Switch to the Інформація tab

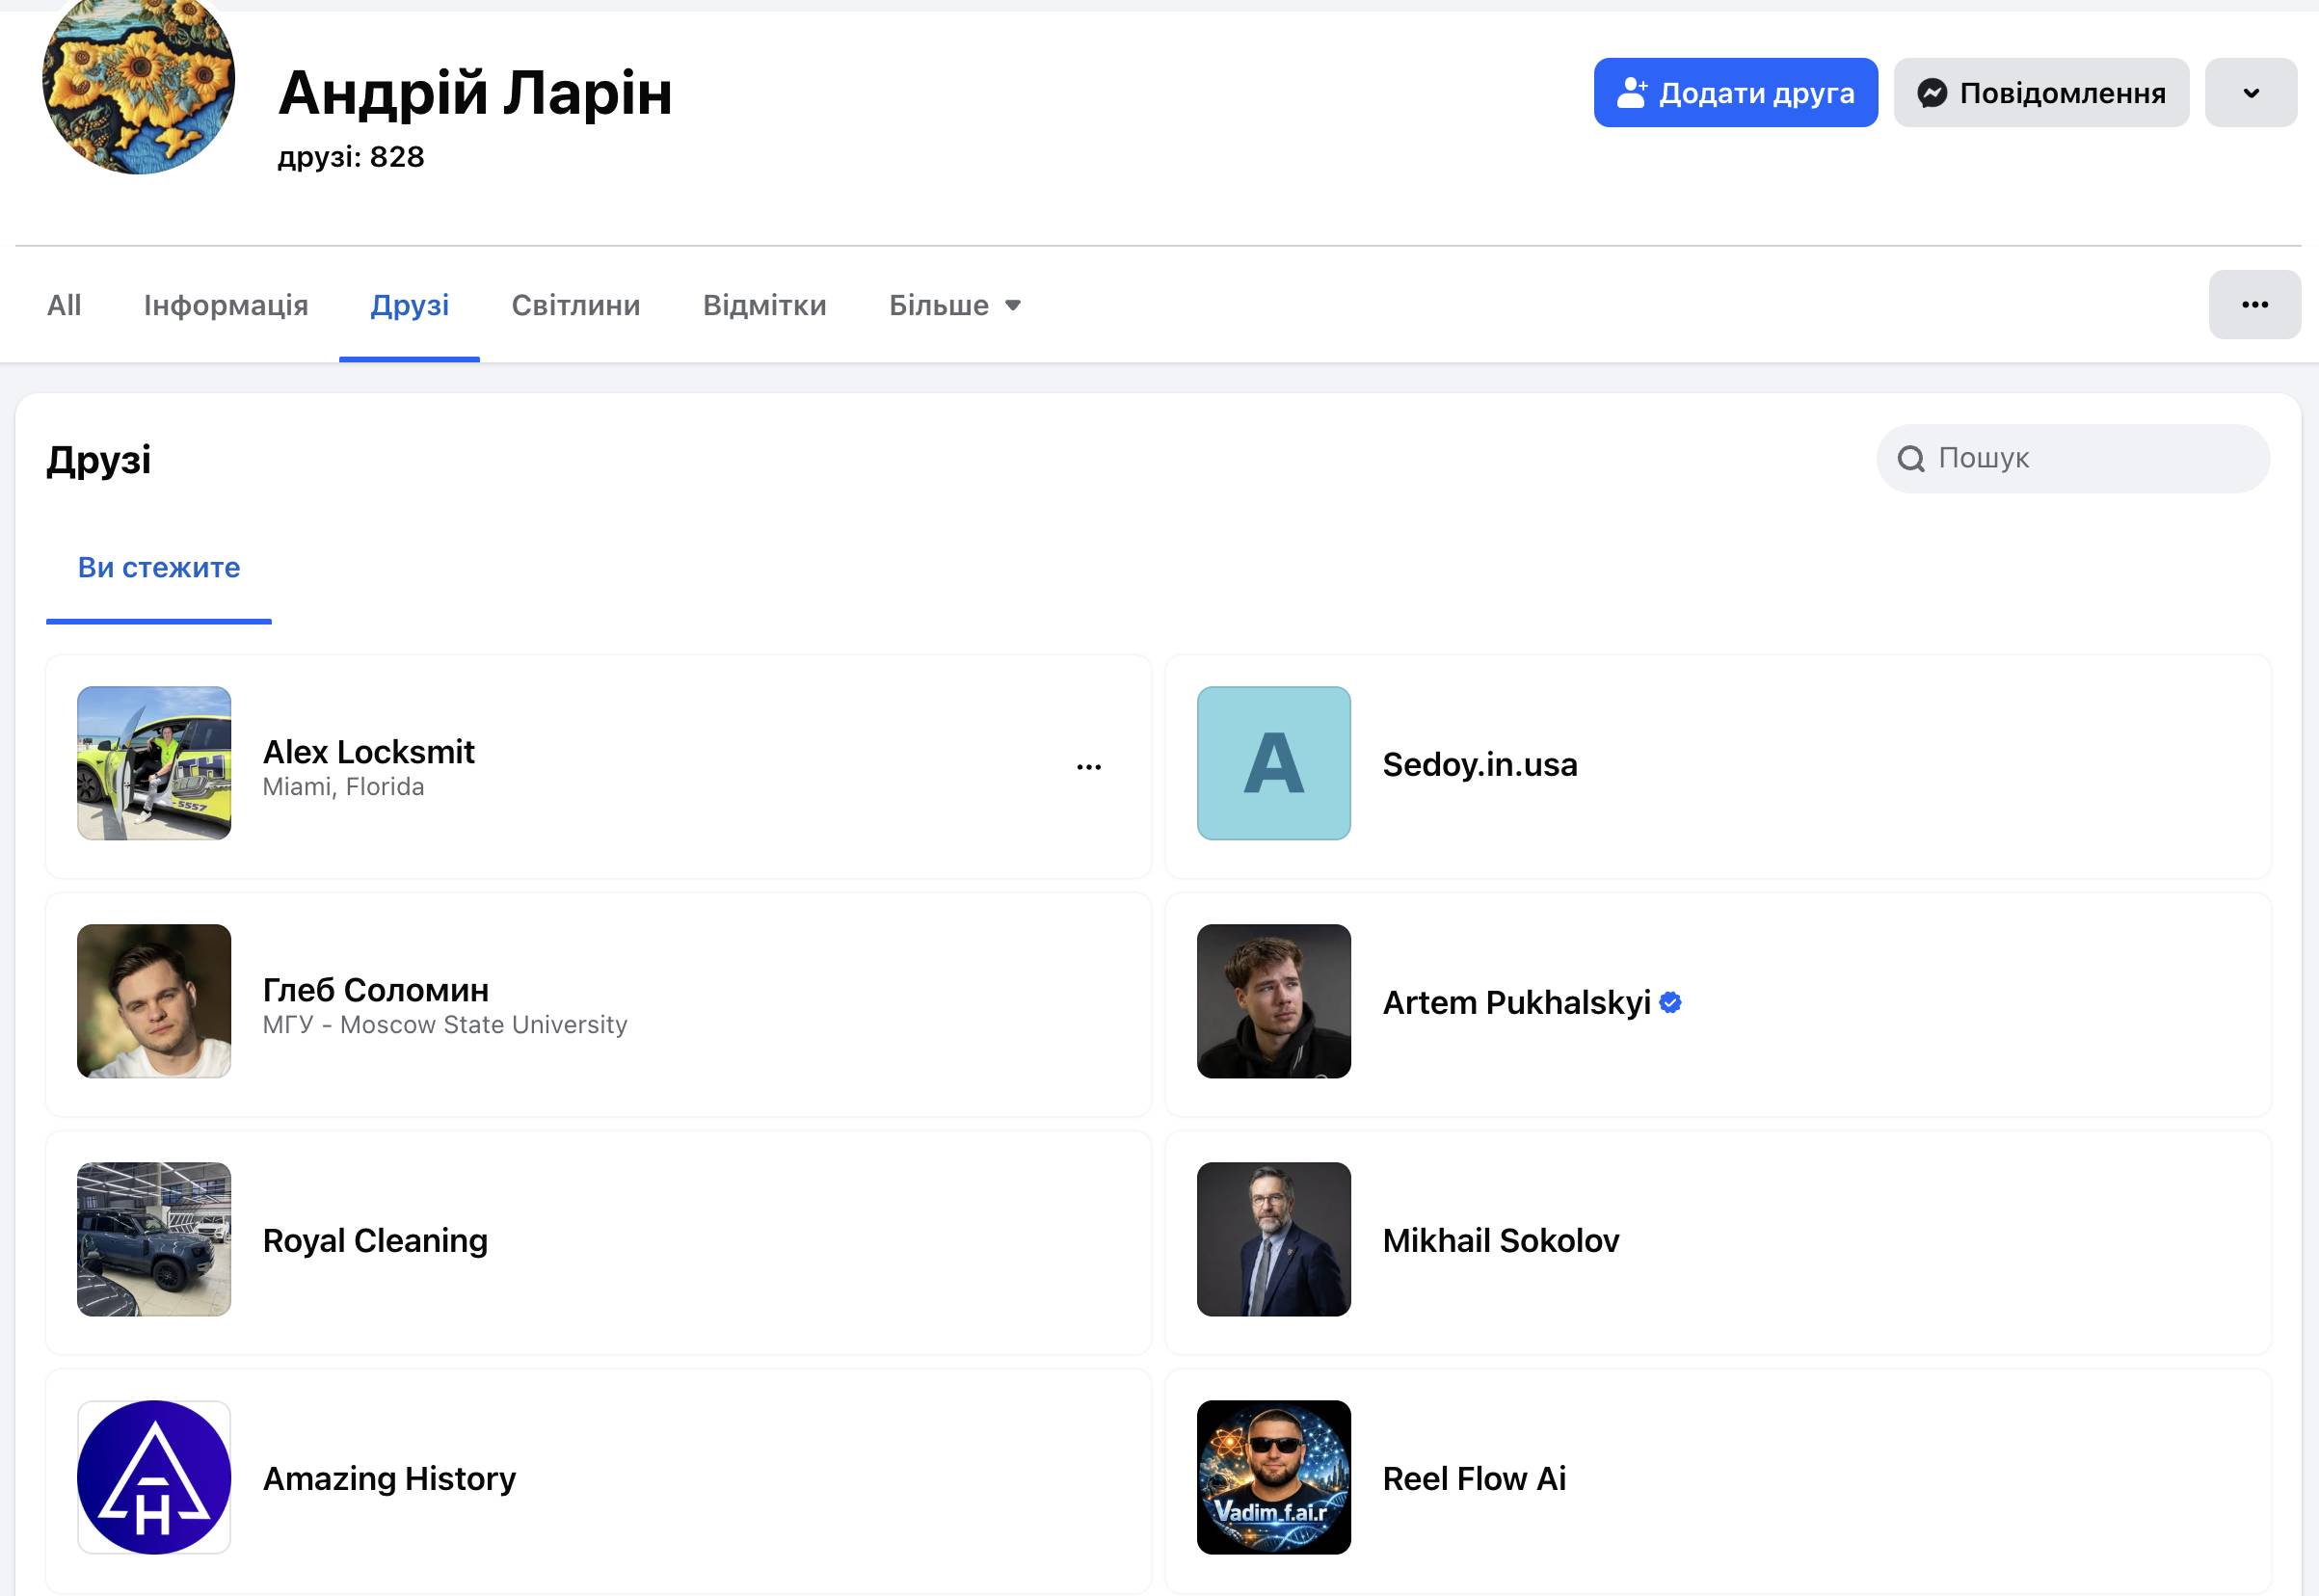[x=226, y=305]
